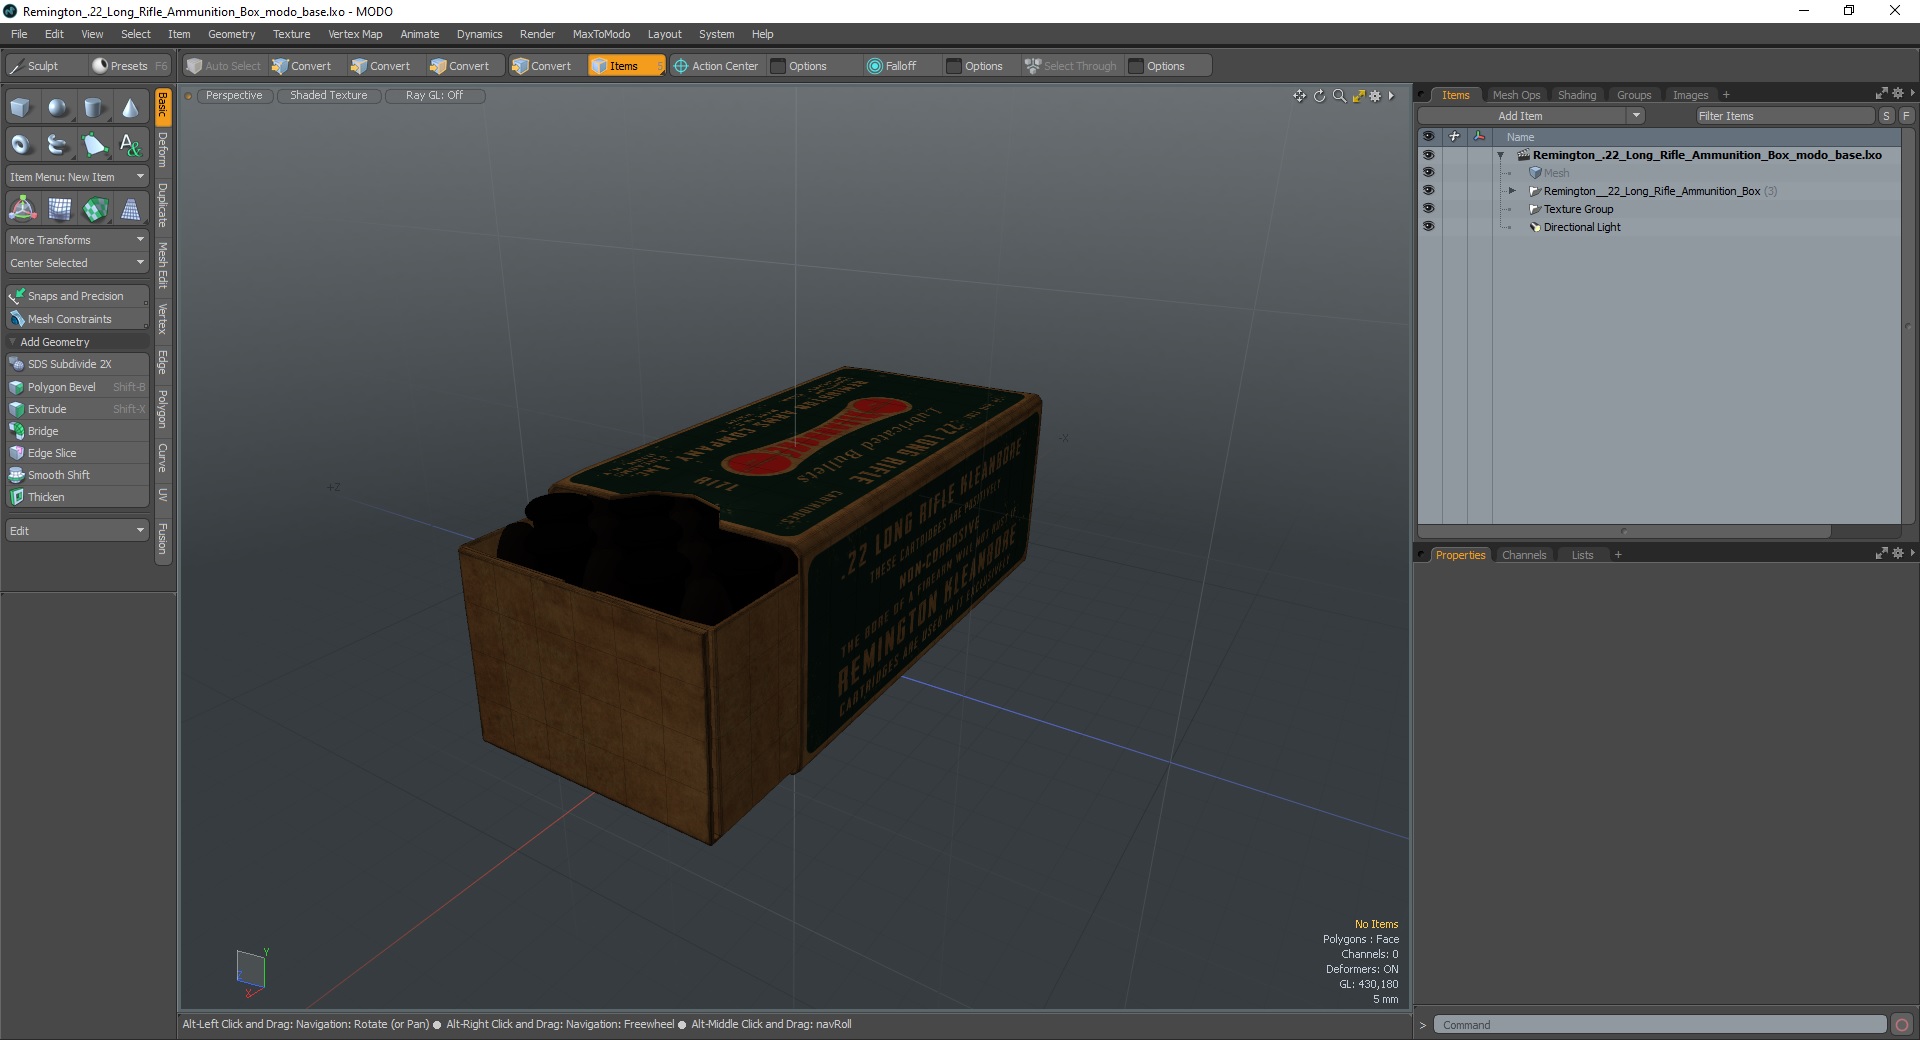Click the viewport pan move icon

click(x=1299, y=96)
